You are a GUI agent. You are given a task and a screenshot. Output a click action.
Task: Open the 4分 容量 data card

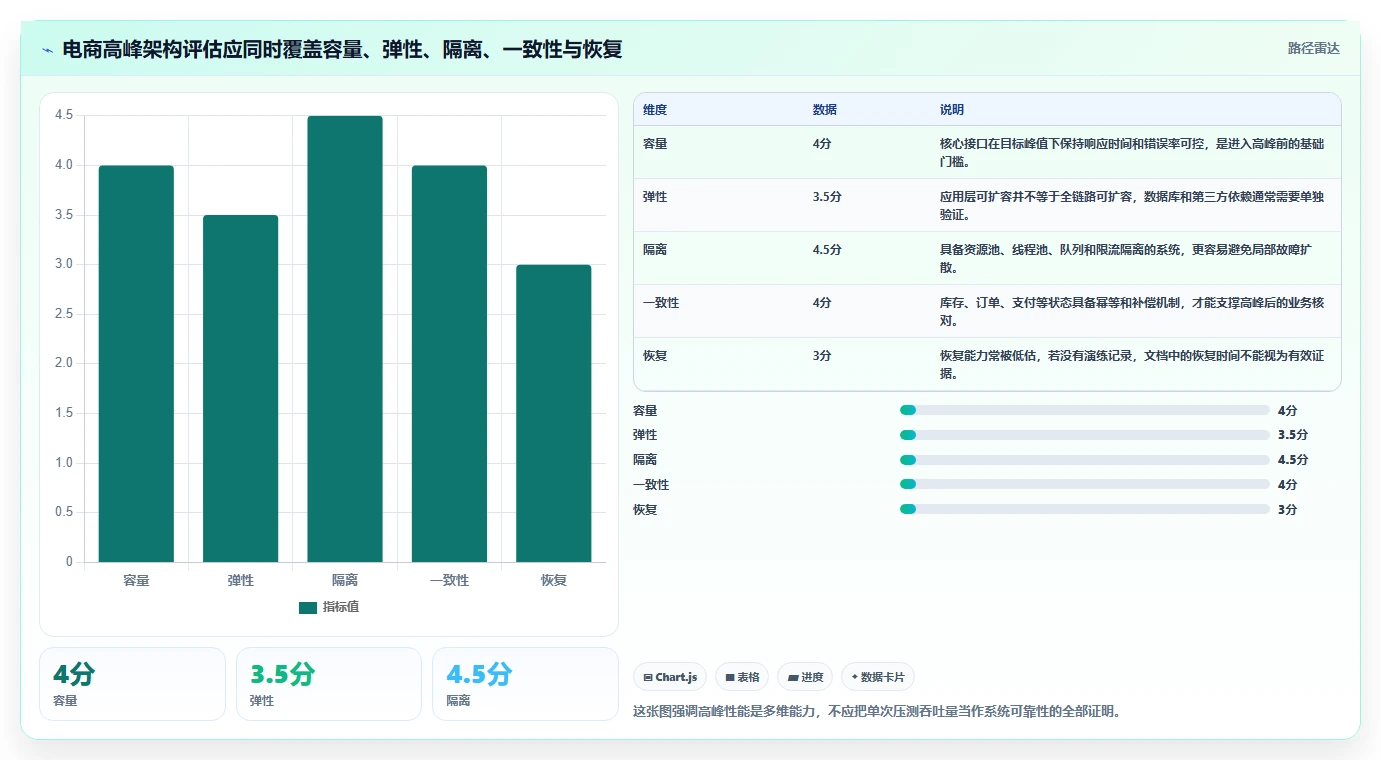click(132, 684)
